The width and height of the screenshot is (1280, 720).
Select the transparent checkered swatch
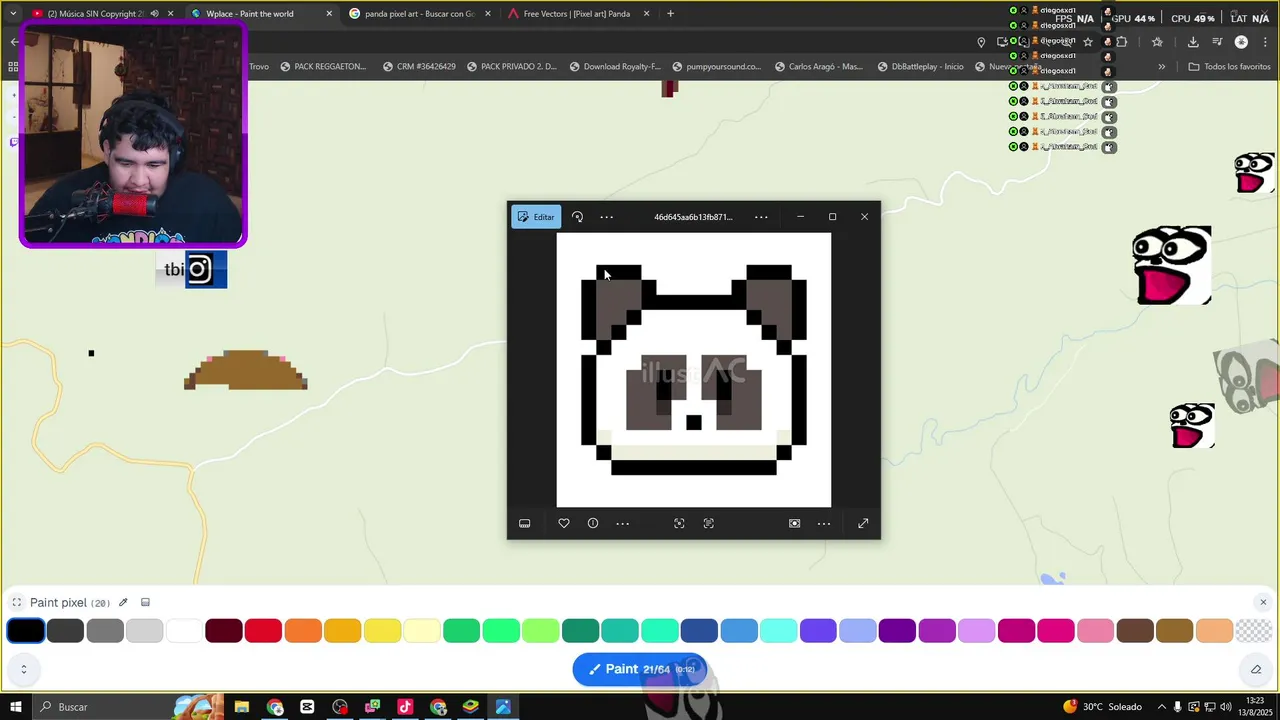1254,631
